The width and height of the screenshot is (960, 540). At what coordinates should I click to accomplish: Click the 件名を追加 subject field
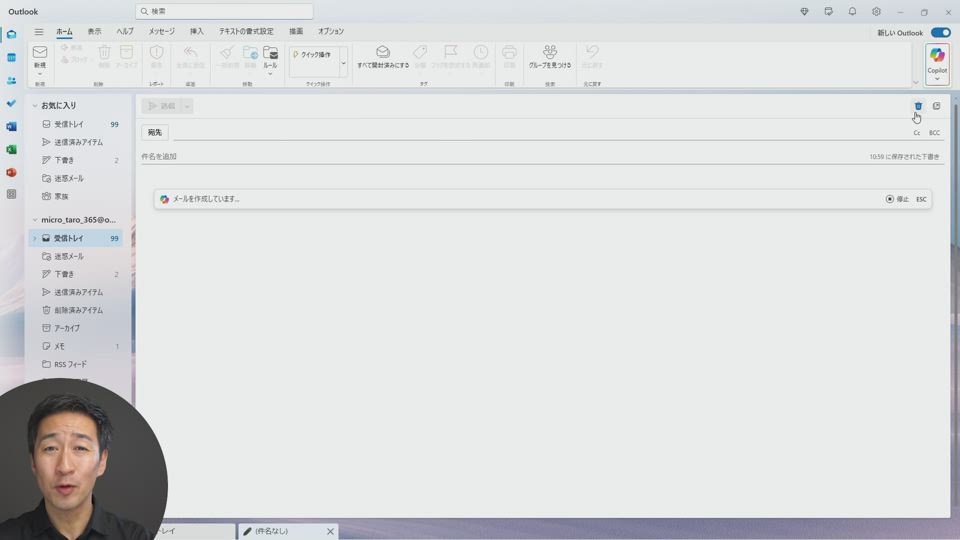point(400,157)
